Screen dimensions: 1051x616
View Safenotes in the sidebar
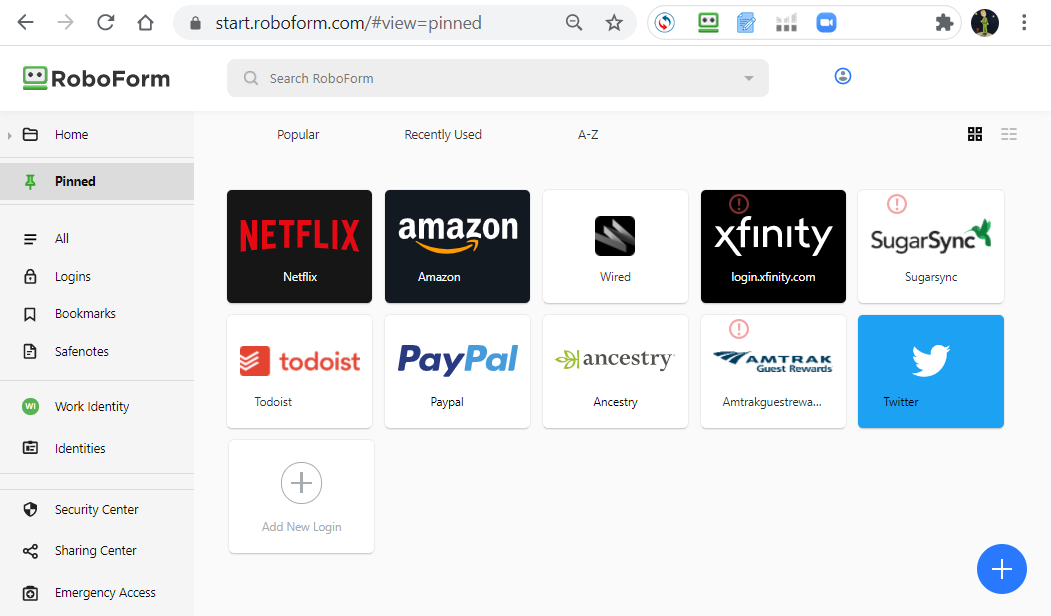click(x=79, y=350)
